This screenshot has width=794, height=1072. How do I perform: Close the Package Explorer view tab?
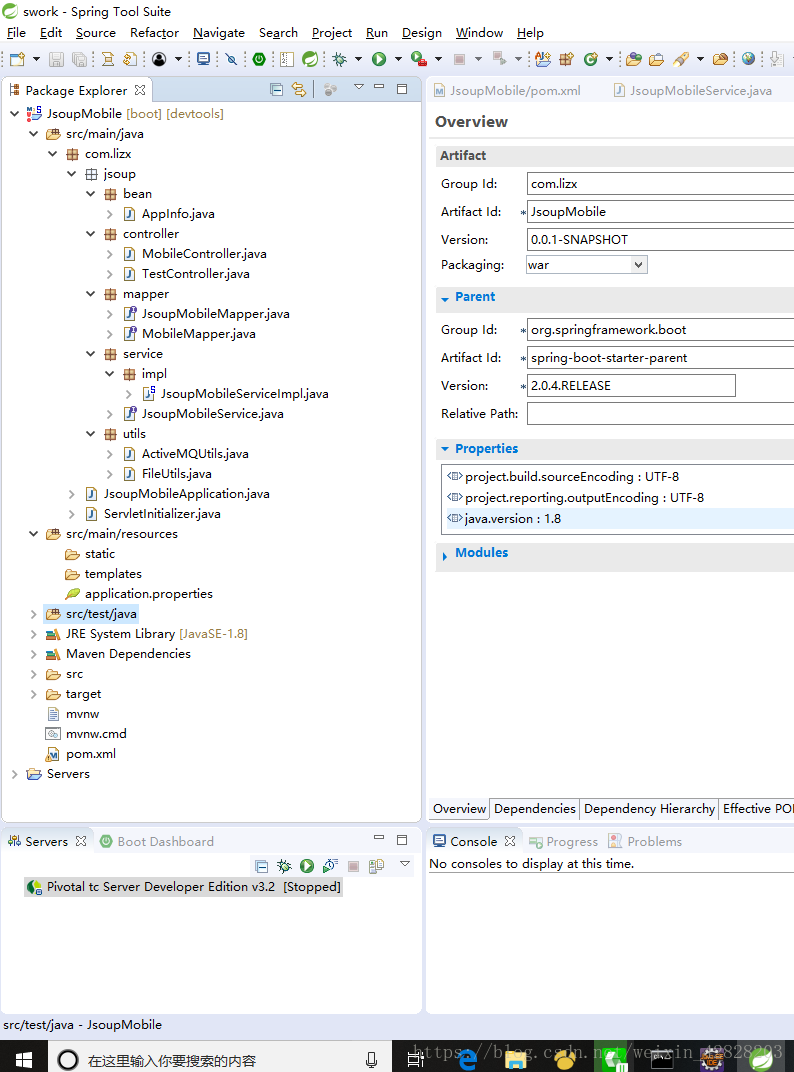coord(140,90)
